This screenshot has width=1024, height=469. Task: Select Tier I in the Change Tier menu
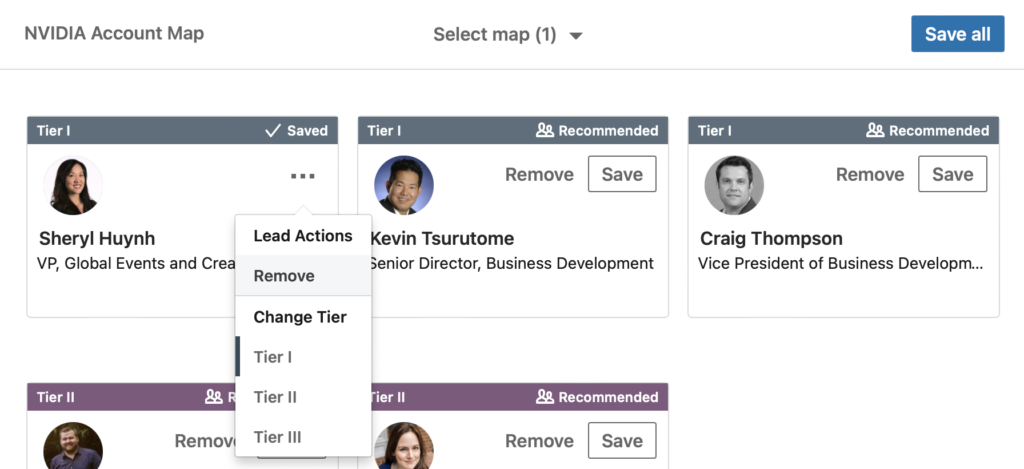(273, 357)
